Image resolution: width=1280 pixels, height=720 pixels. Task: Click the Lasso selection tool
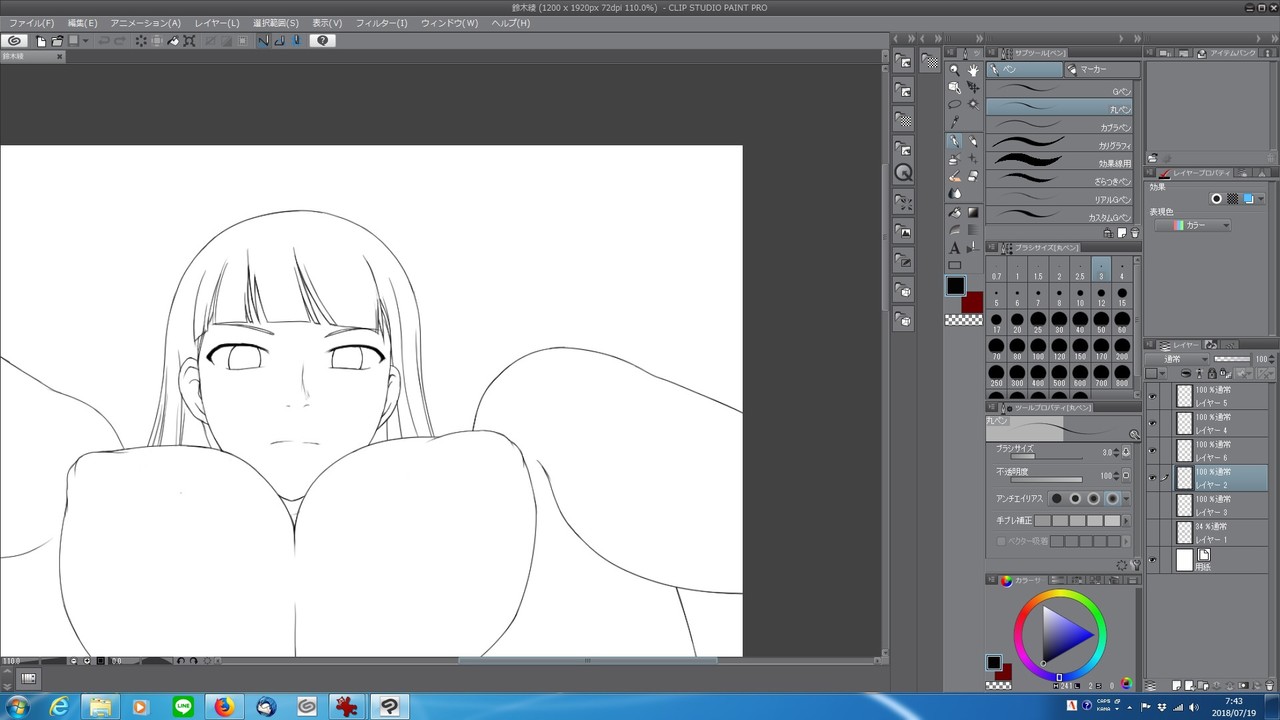pos(955,104)
